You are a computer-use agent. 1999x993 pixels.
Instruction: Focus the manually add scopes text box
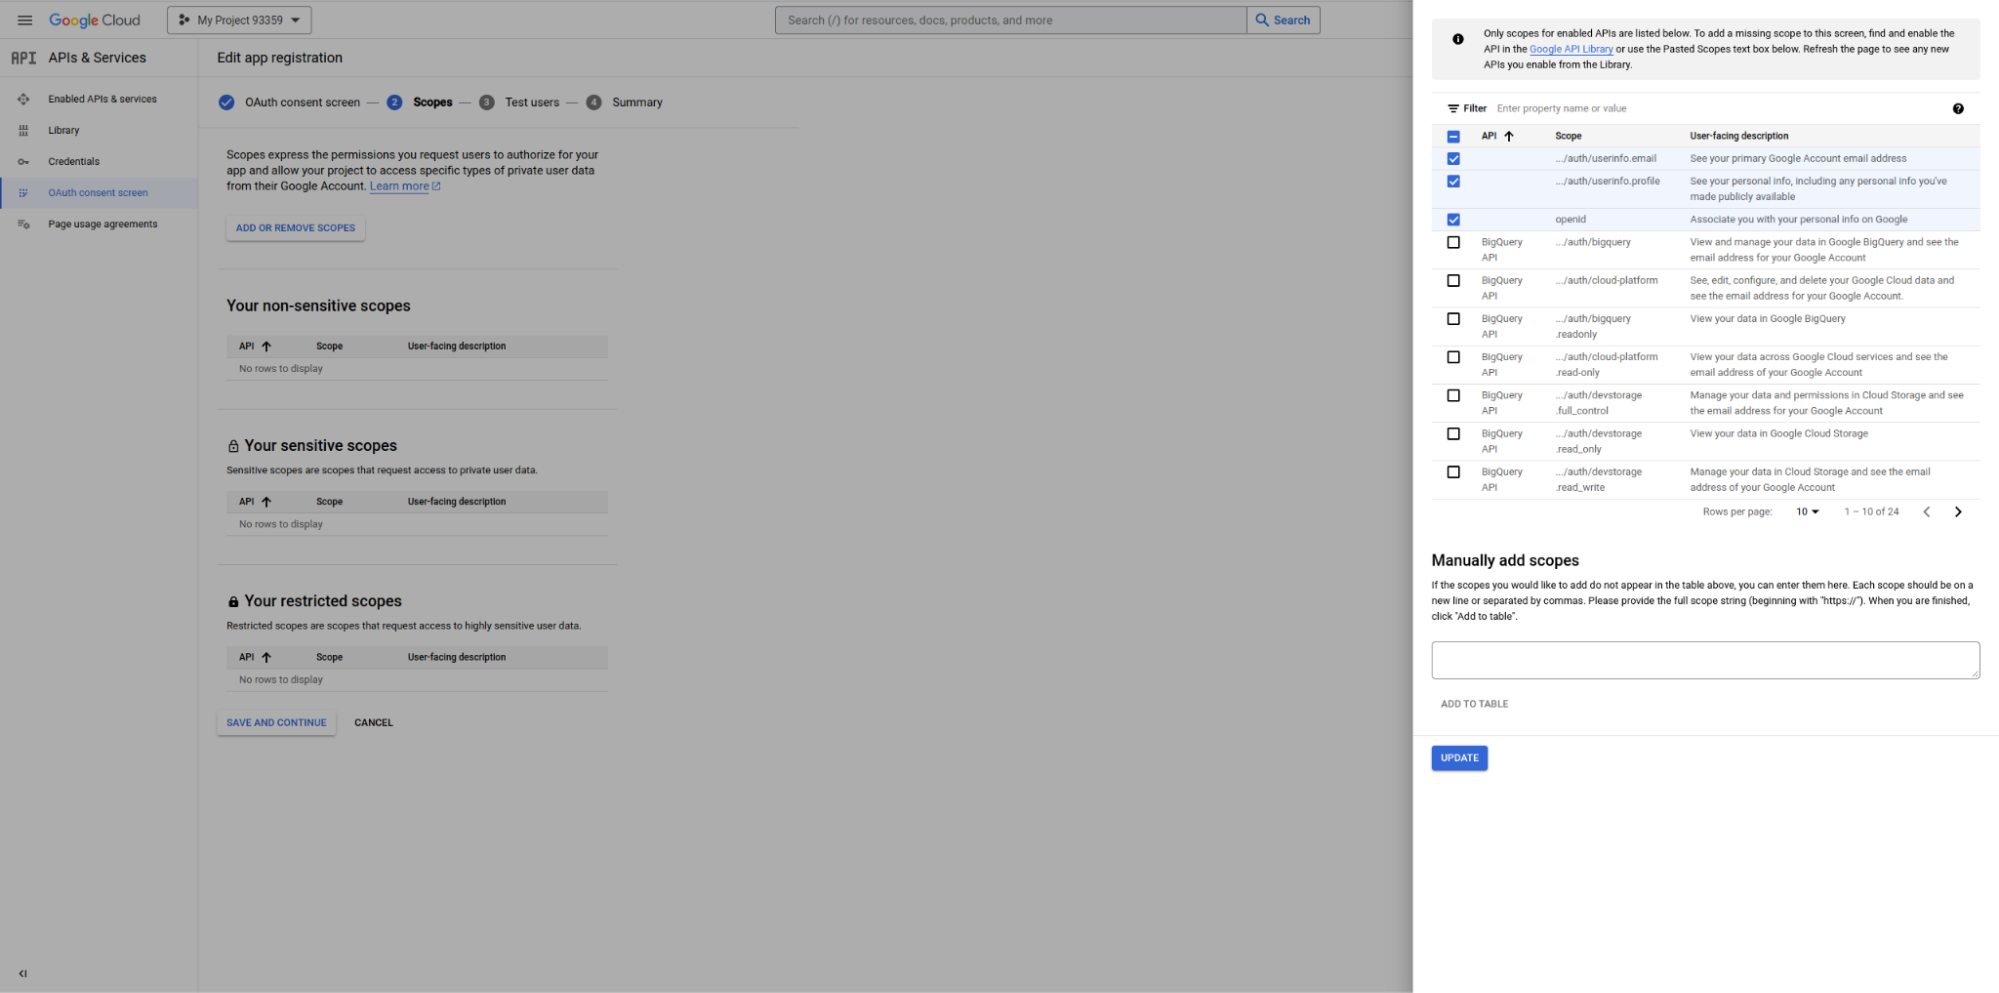1705,660
